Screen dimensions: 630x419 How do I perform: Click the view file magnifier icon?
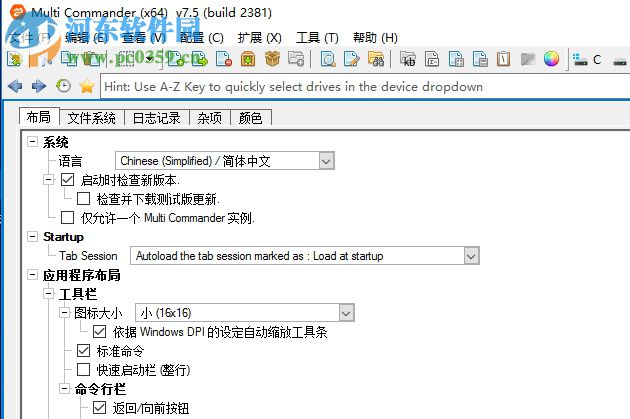click(328, 59)
